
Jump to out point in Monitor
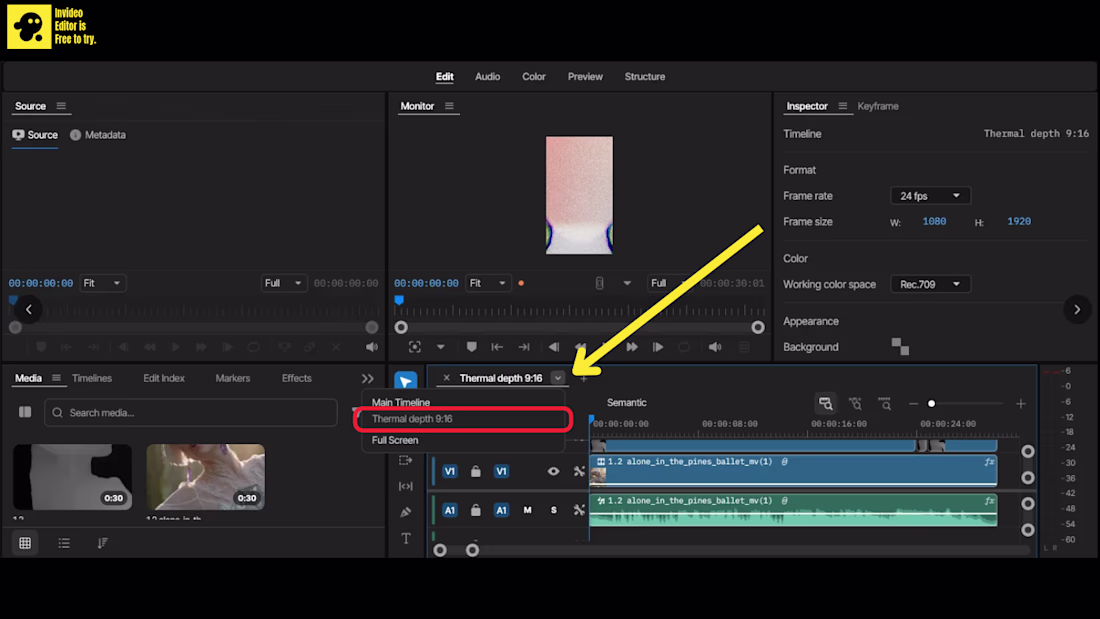coord(524,347)
